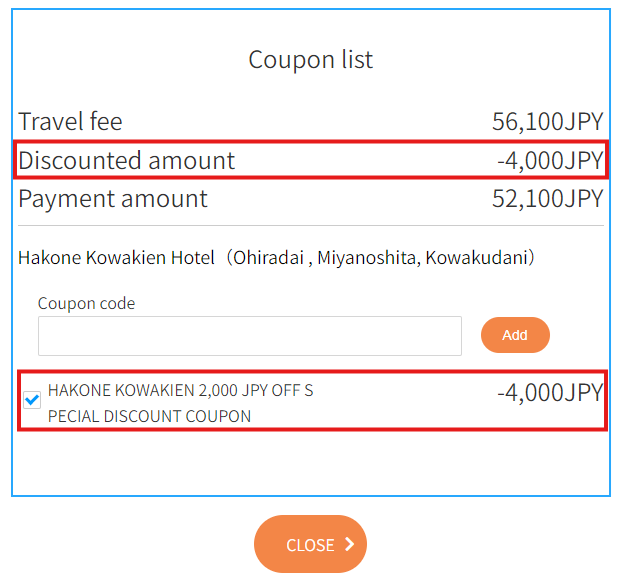Click the Hakone Kowakien Hotel name text
The image size is (622, 579).
116,258
